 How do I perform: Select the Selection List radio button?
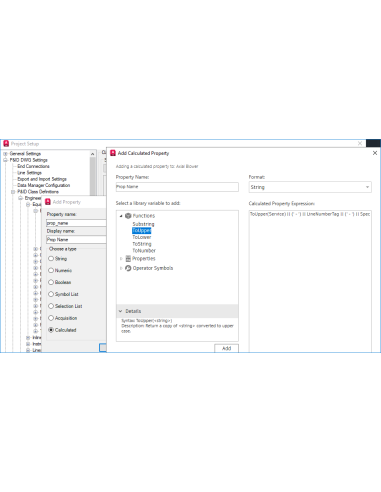51,306
